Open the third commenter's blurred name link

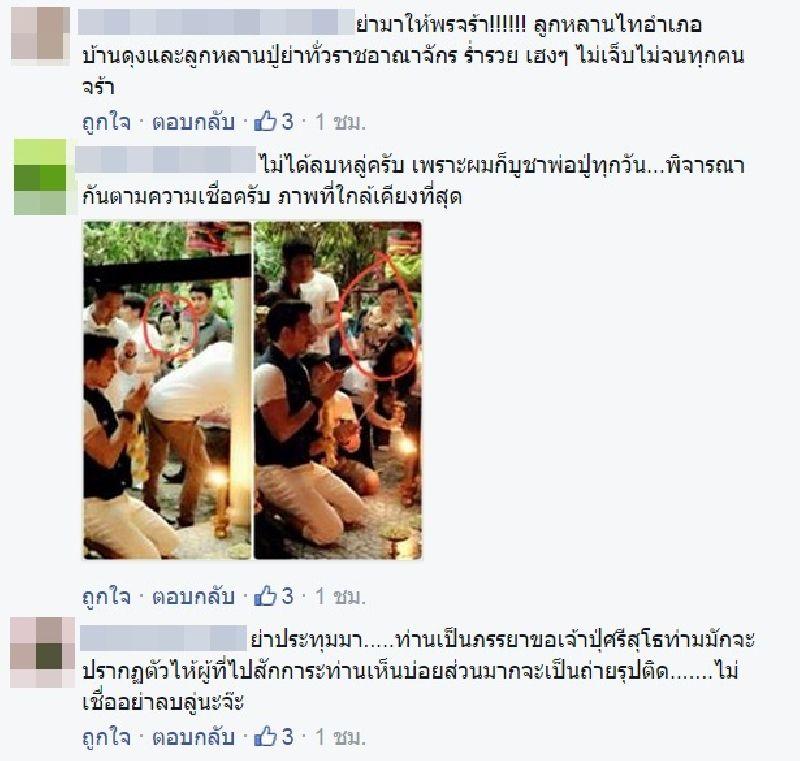pos(163,638)
